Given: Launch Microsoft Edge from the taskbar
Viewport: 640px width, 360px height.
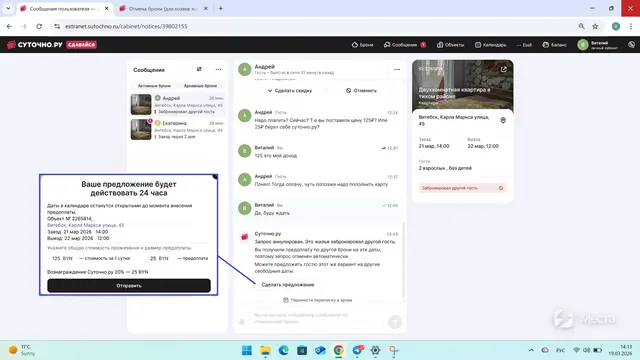Looking at the screenshot, I should click(284, 350).
